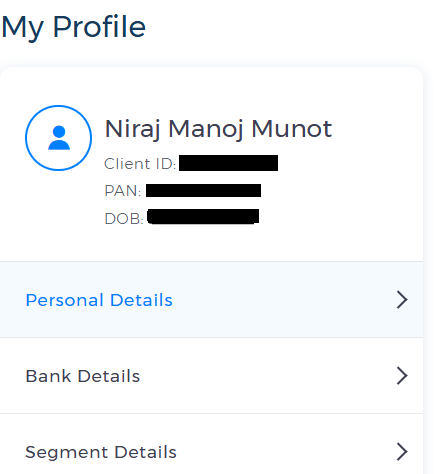Open the Segment Details section
The width and height of the screenshot is (437, 474).
coord(101,452)
